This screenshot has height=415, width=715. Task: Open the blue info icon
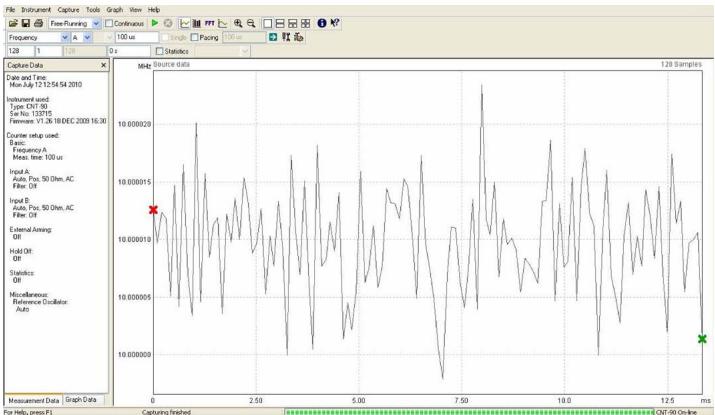click(x=321, y=23)
